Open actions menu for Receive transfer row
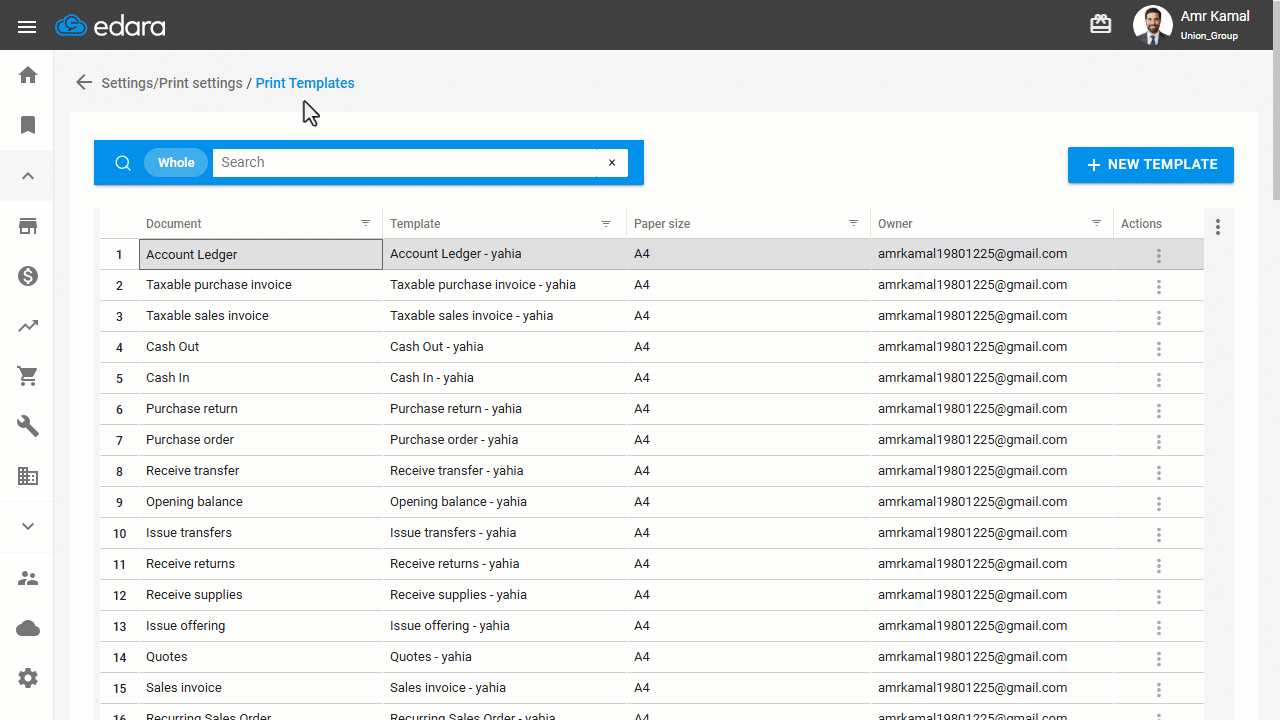 [1159, 473]
